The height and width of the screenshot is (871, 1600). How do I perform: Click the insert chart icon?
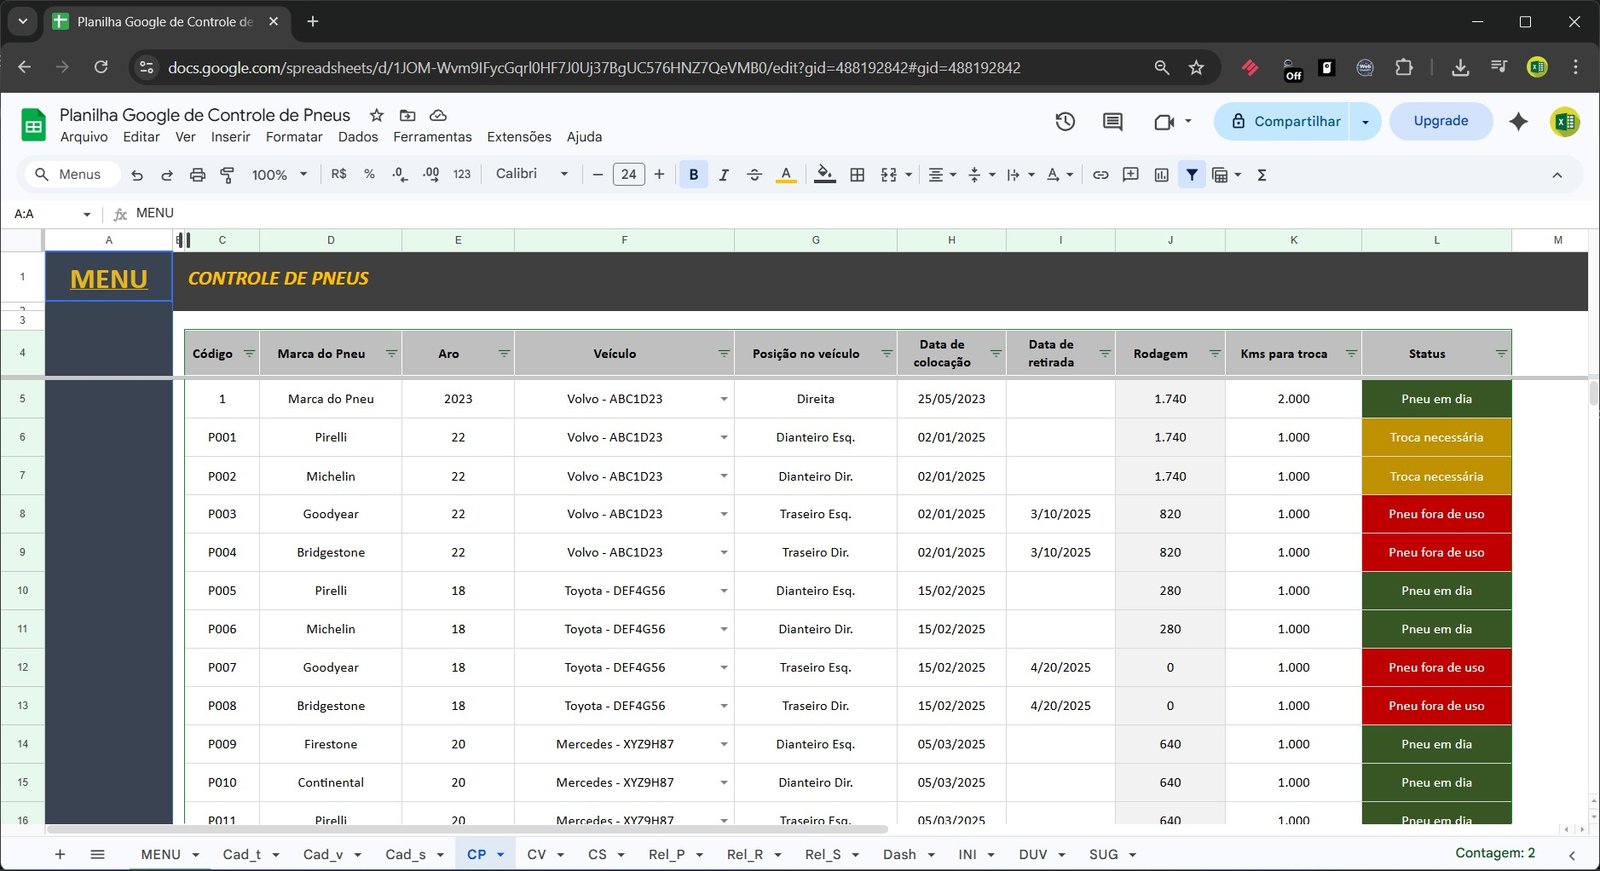[1161, 175]
